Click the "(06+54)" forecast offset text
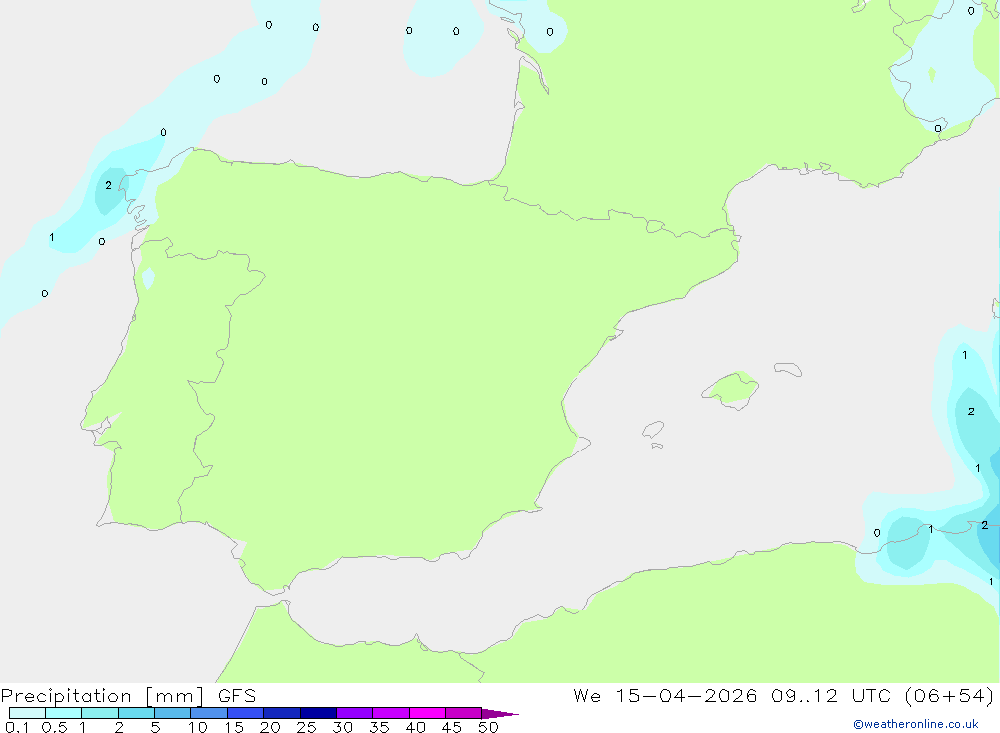This screenshot has height=733, width=1000. click(x=950, y=695)
